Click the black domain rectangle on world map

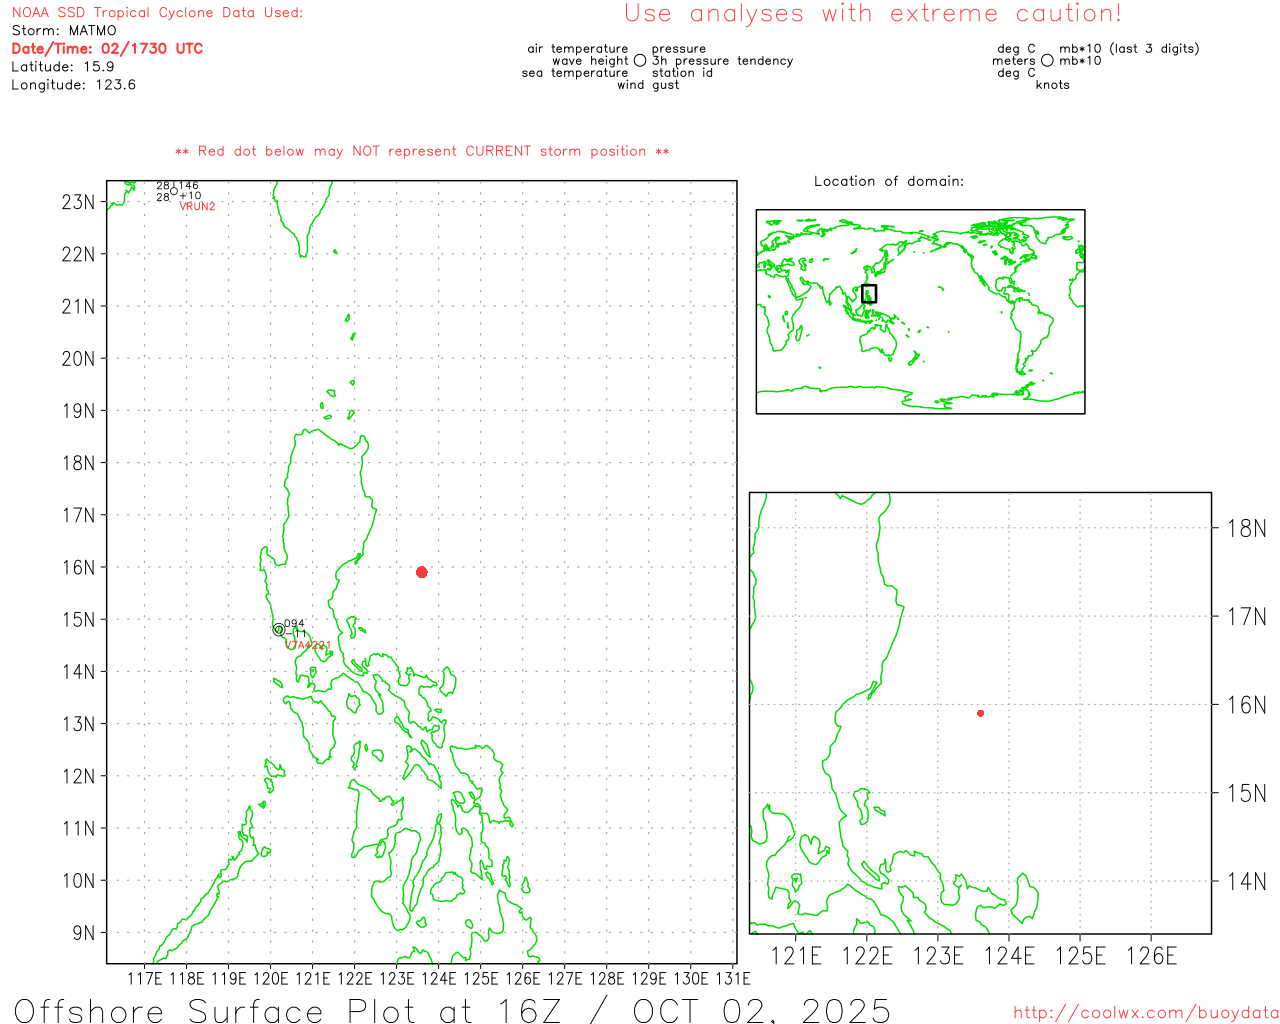click(x=869, y=293)
